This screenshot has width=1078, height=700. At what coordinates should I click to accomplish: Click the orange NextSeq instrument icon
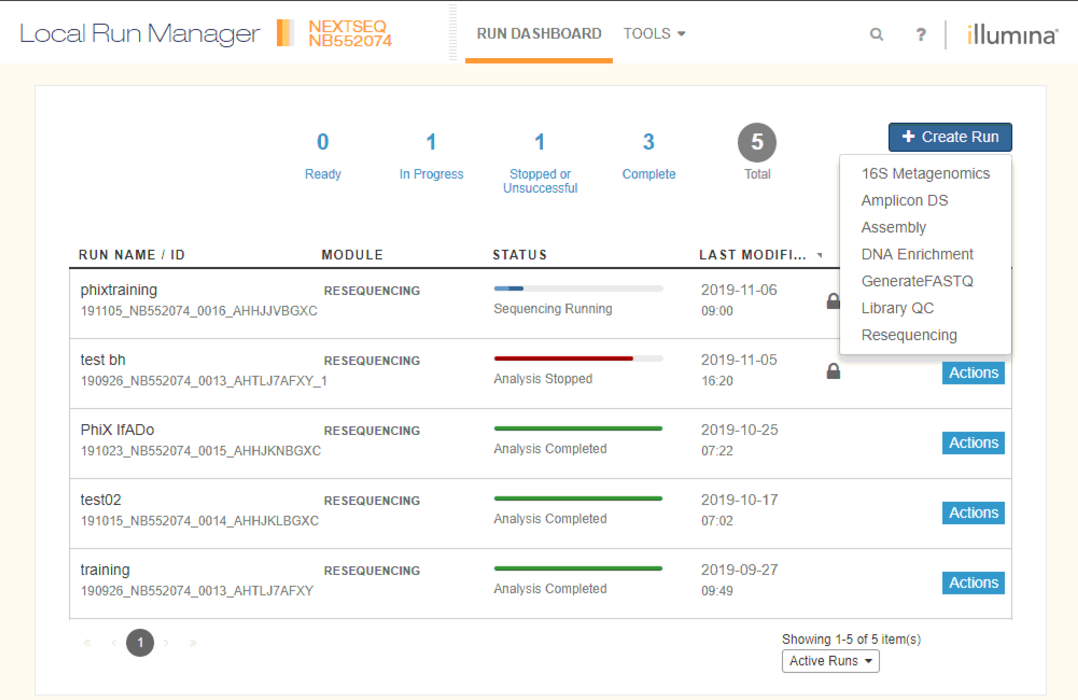click(x=285, y=33)
